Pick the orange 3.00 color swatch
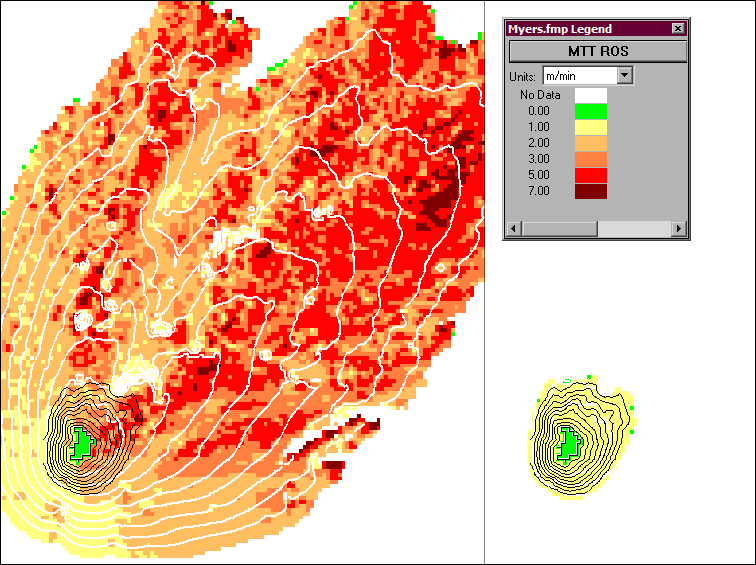 coord(591,159)
